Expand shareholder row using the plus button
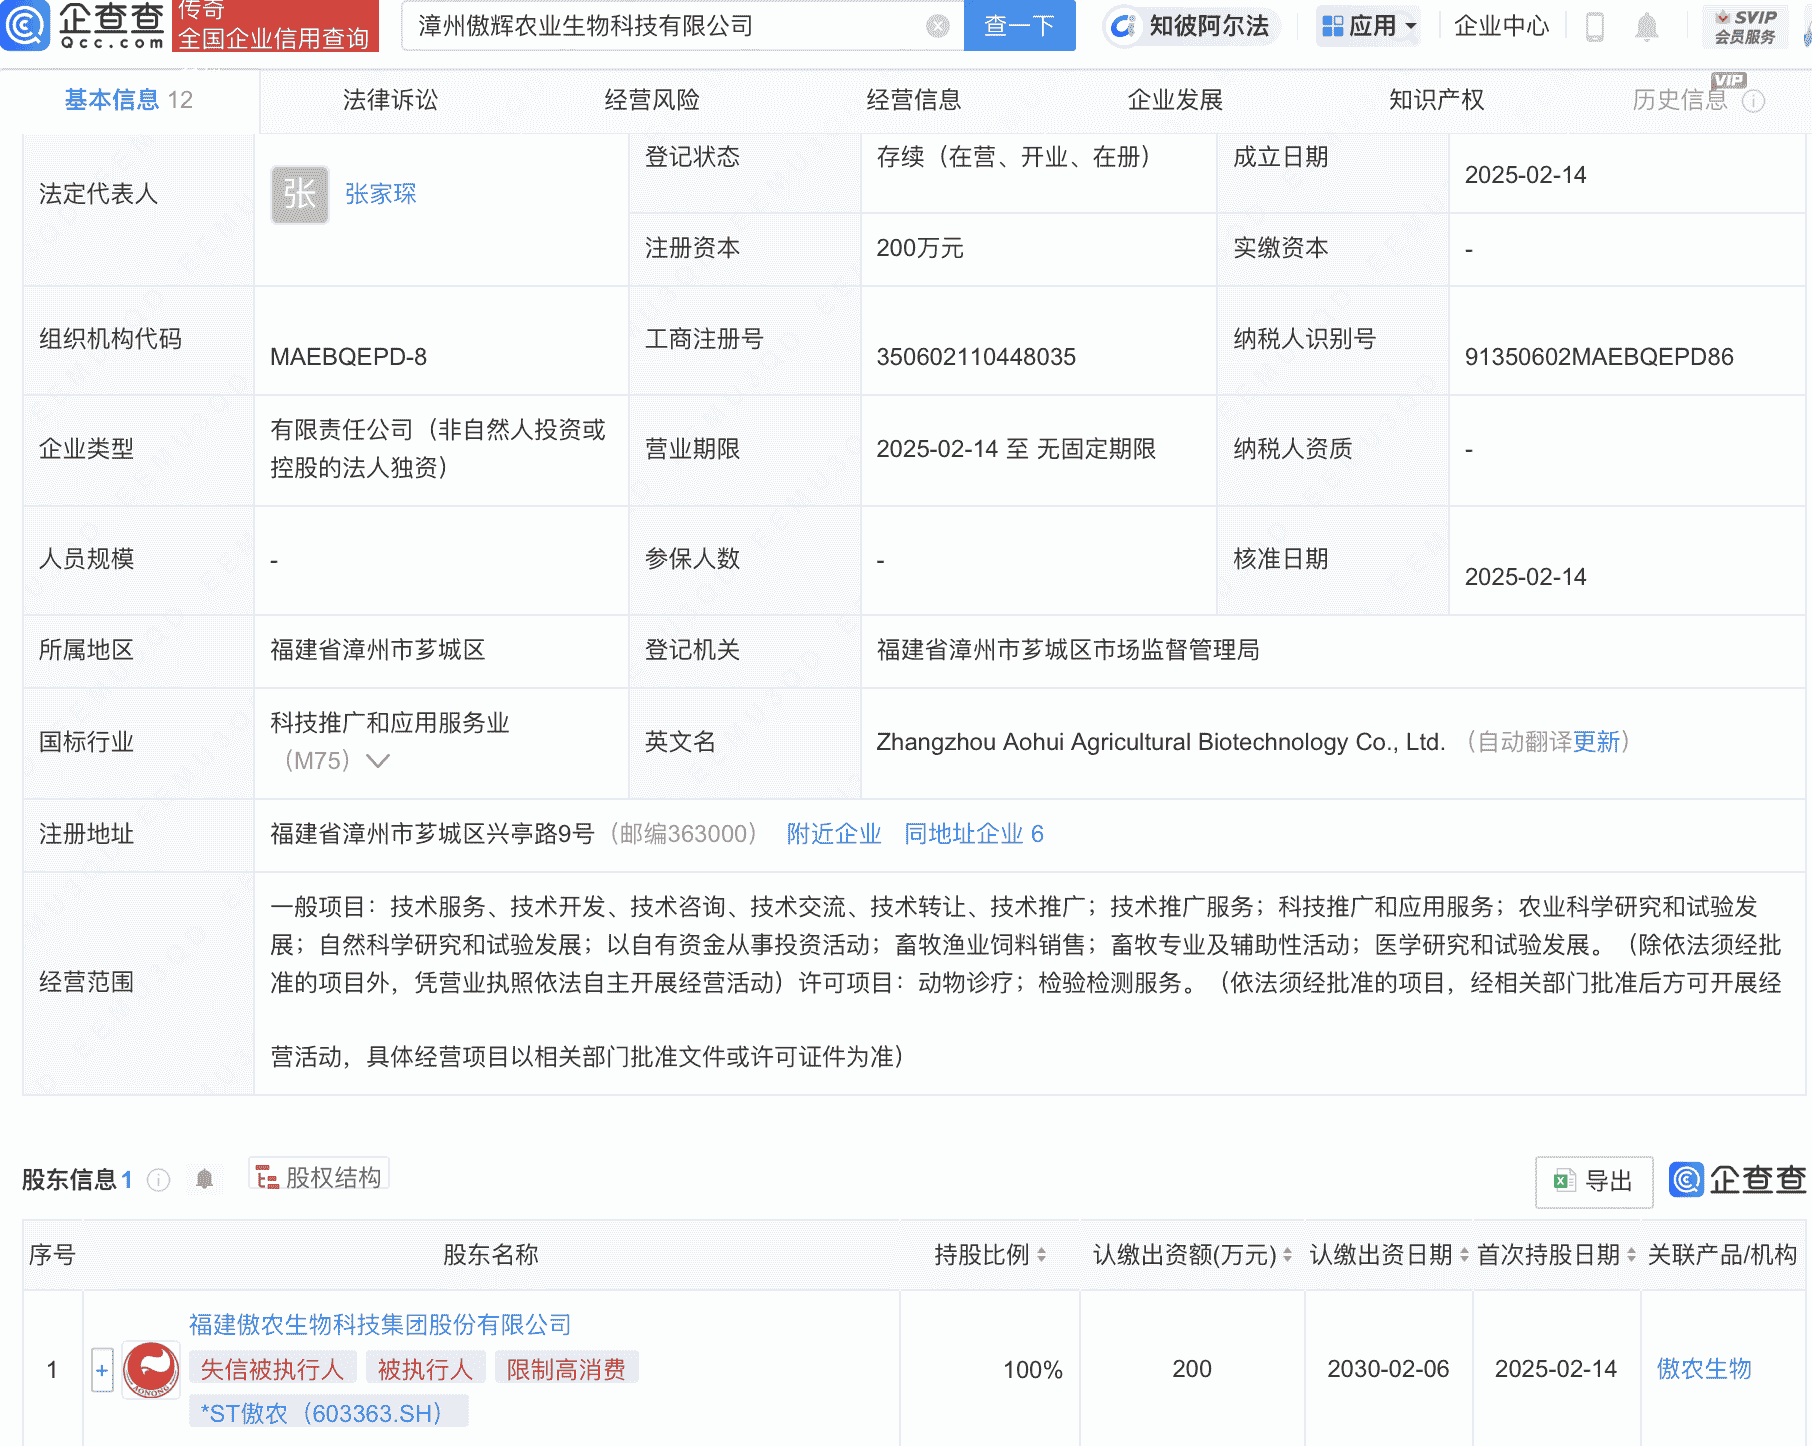Screen dimensions: 1812x1446 (x=101, y=1369)
